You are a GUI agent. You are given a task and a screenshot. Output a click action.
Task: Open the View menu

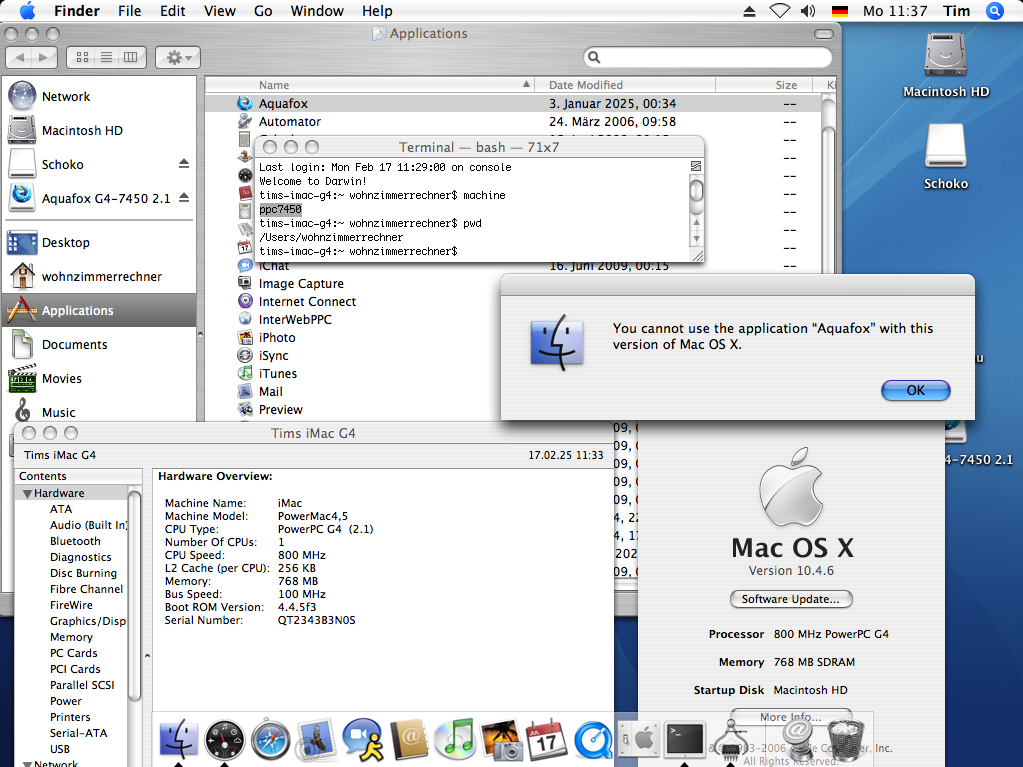tap(219, 11)
